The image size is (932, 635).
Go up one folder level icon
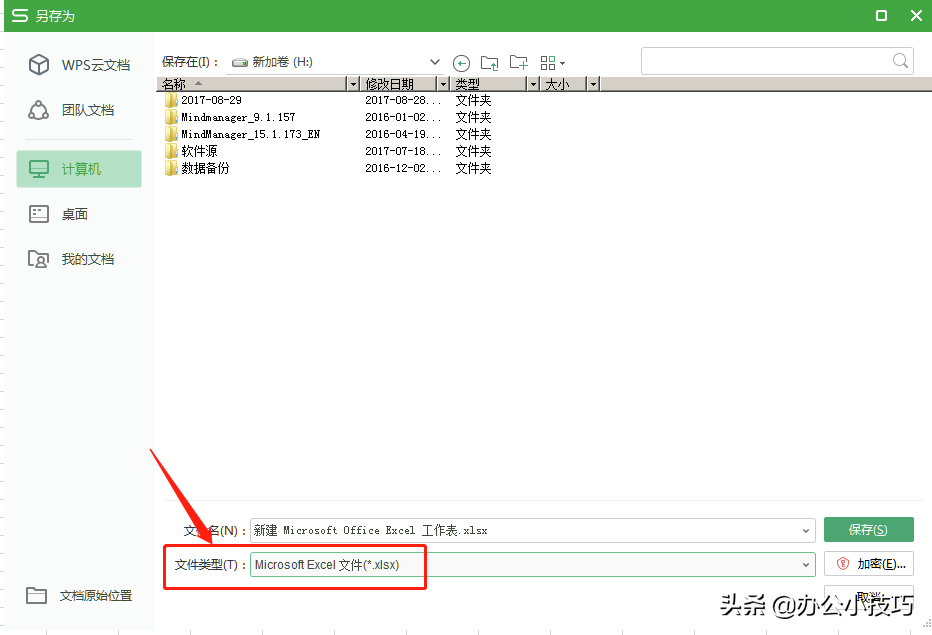click(x=490, y=62)
